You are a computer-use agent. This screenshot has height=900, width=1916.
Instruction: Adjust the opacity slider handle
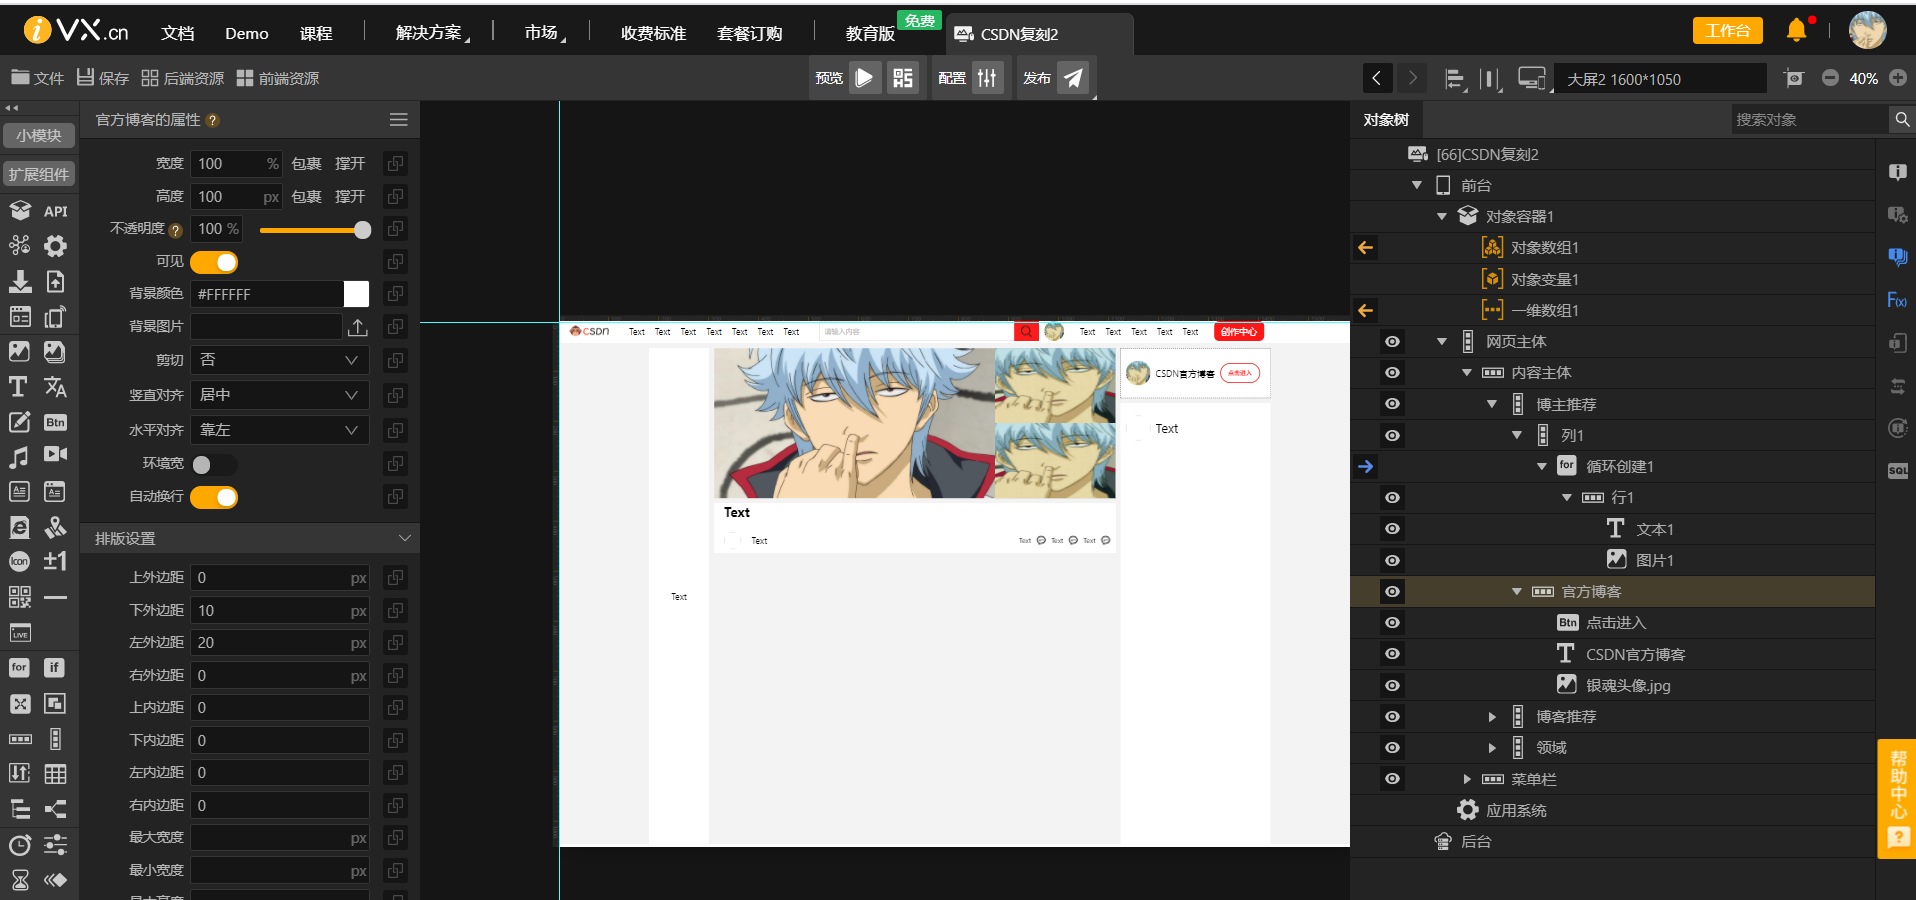(x=362, y=230)
